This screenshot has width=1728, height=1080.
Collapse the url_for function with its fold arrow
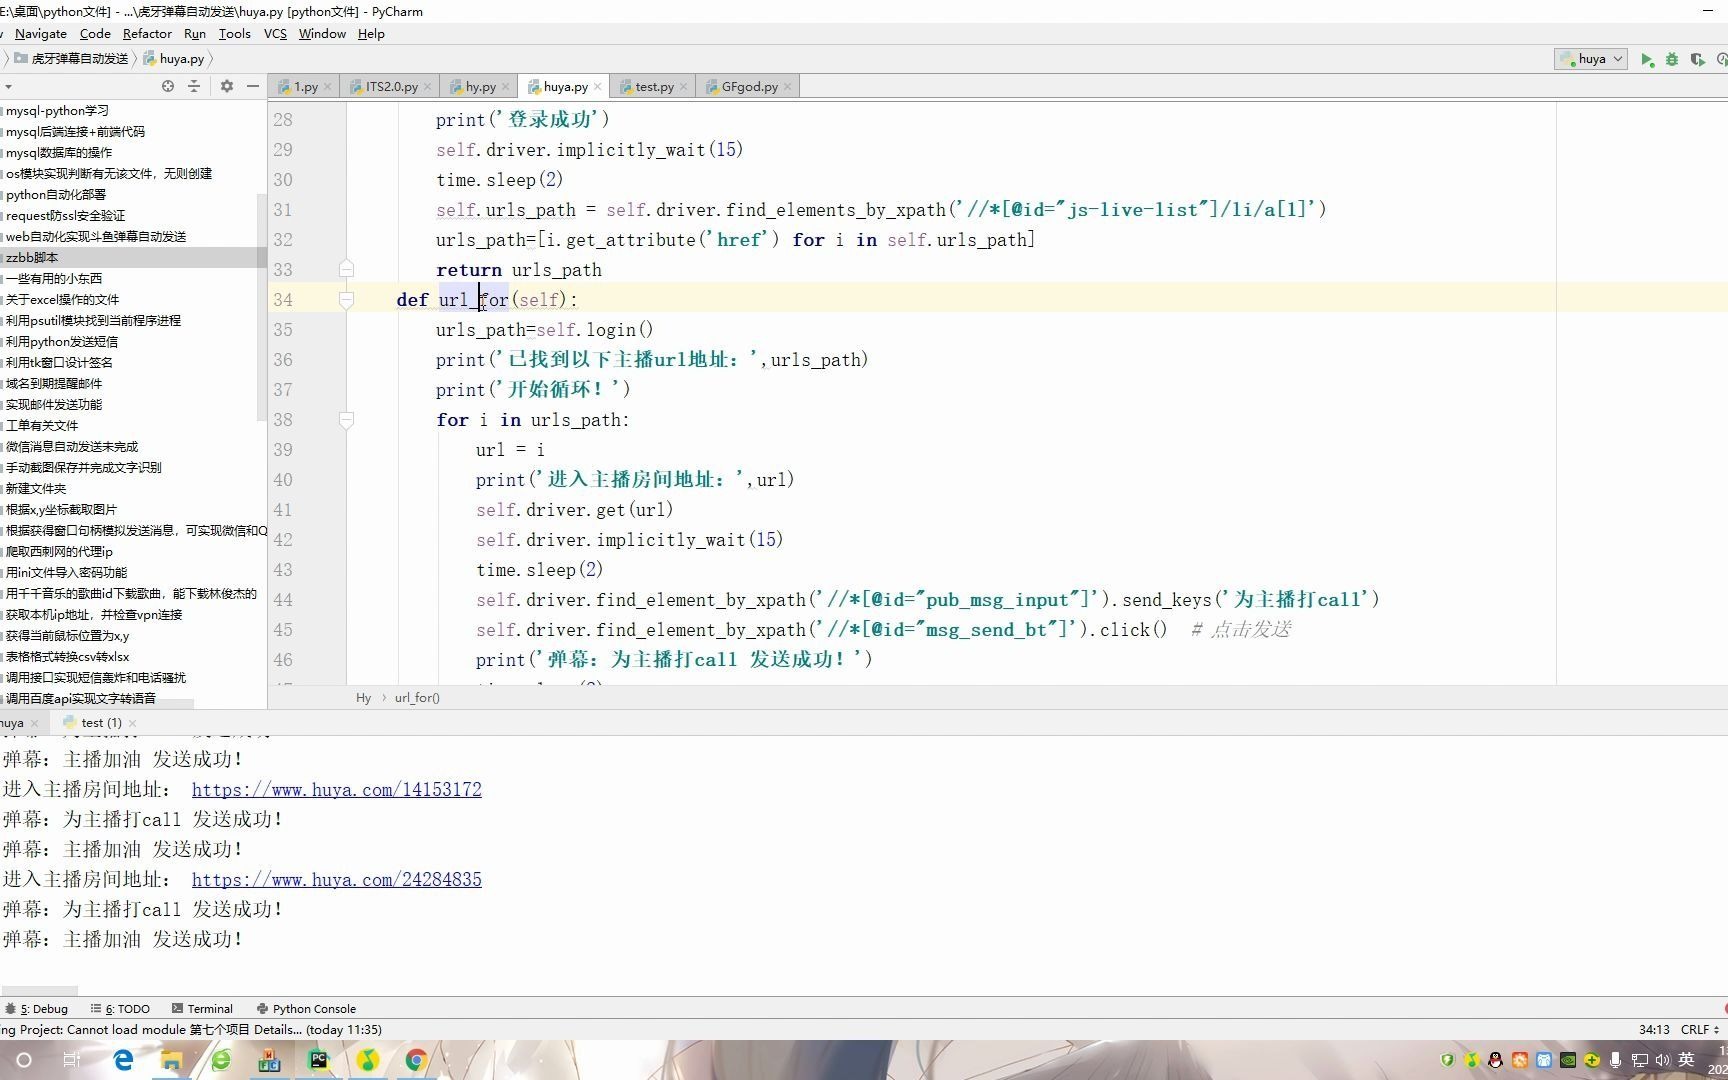(x=347, y=300)
